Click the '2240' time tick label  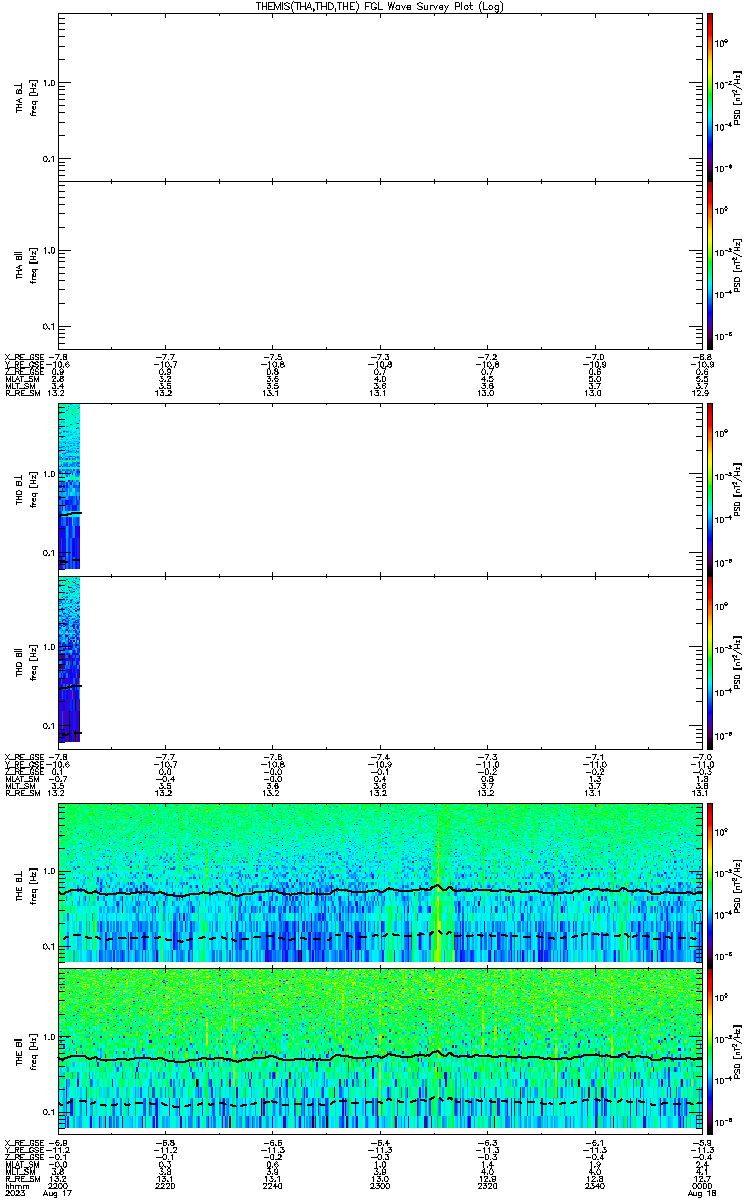pyautogui.click(x=272, y=1185)
